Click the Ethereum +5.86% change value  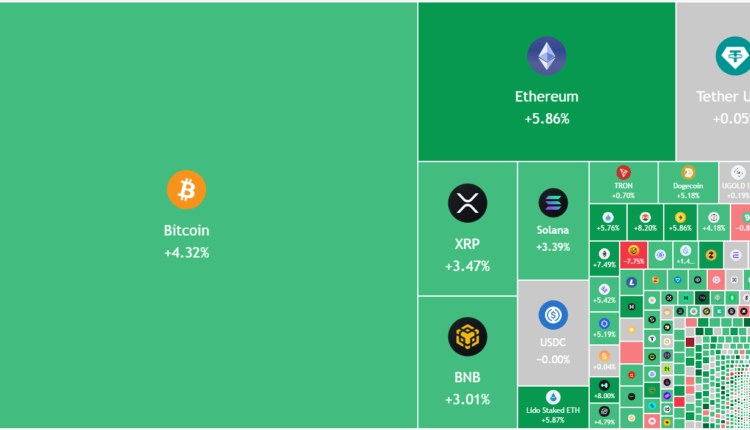[x=547, y=119]
